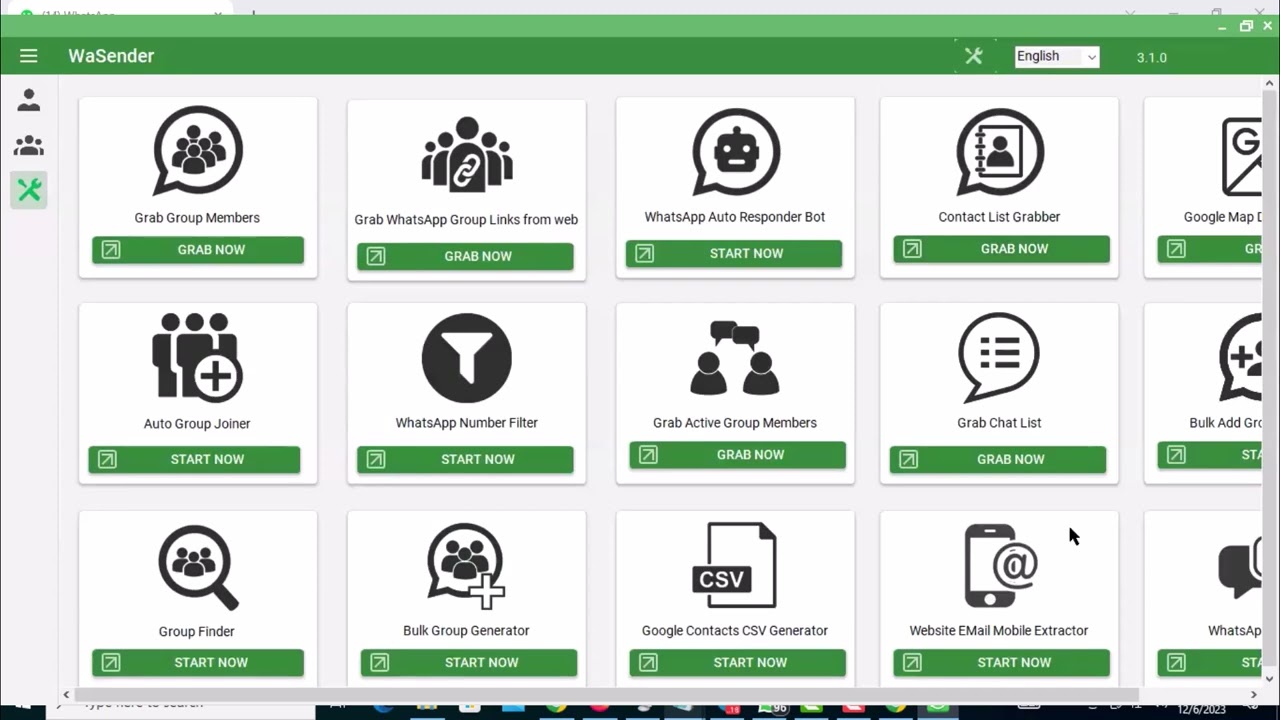This screenshot has width=1280, height=720.
Task: Click 'Google Contacts CSV Generator' label
Action: [x=735, y=631]
